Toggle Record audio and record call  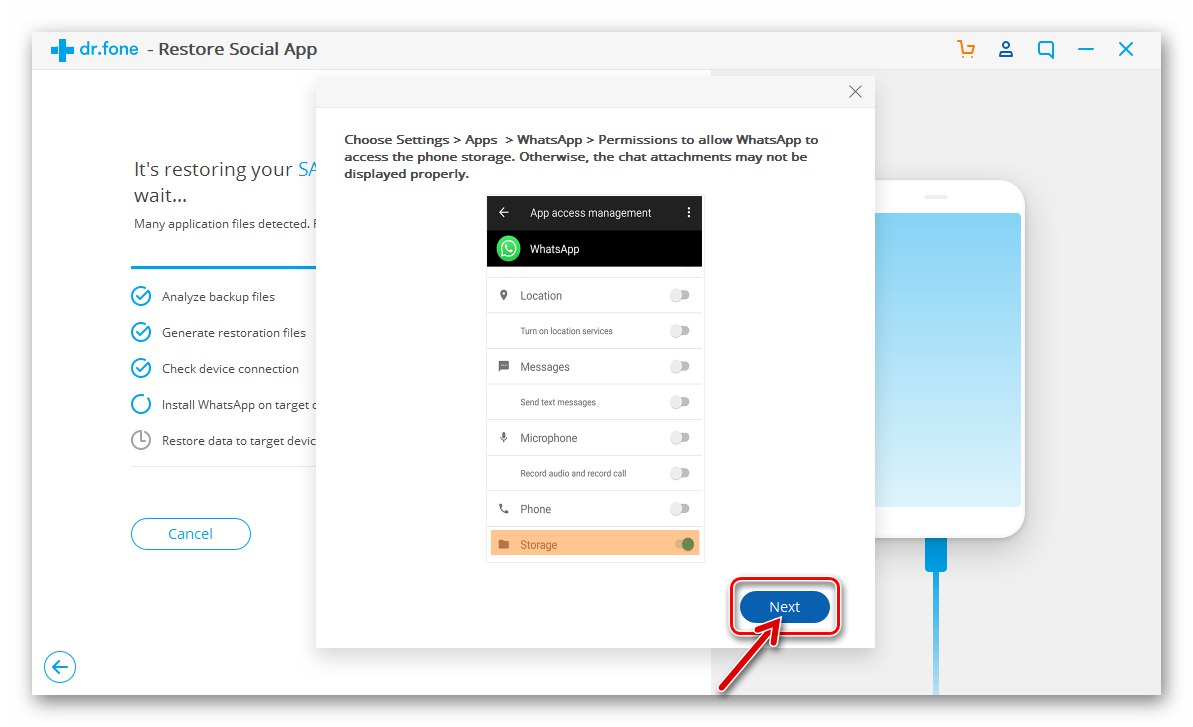coord(681,473)
